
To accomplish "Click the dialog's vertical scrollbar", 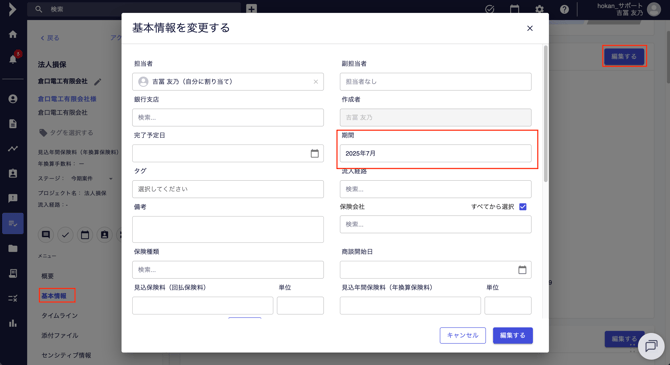I will point(546,114).
